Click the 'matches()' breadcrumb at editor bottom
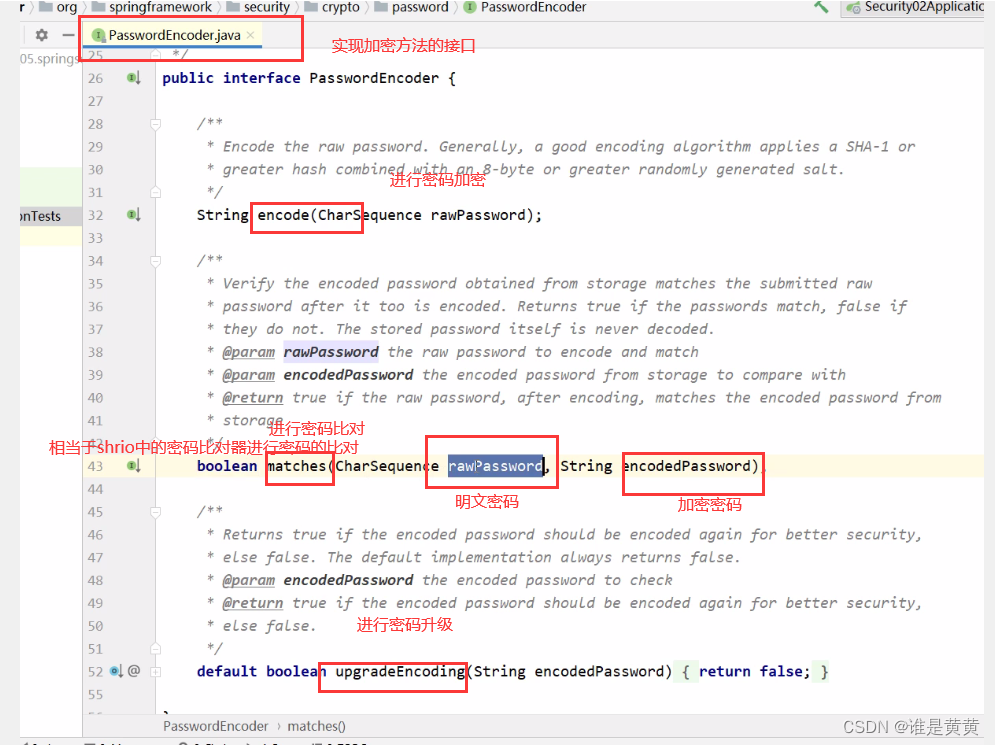The image size is (995, 745). [x=316, y=726]
